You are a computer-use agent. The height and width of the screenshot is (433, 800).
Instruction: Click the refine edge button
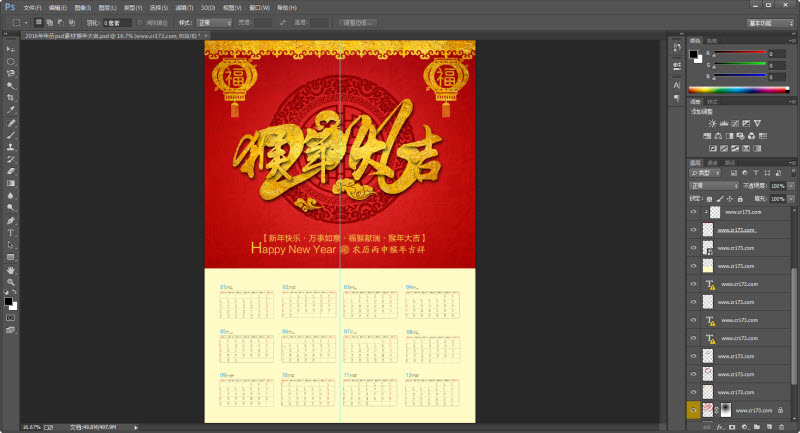(358, 23)
